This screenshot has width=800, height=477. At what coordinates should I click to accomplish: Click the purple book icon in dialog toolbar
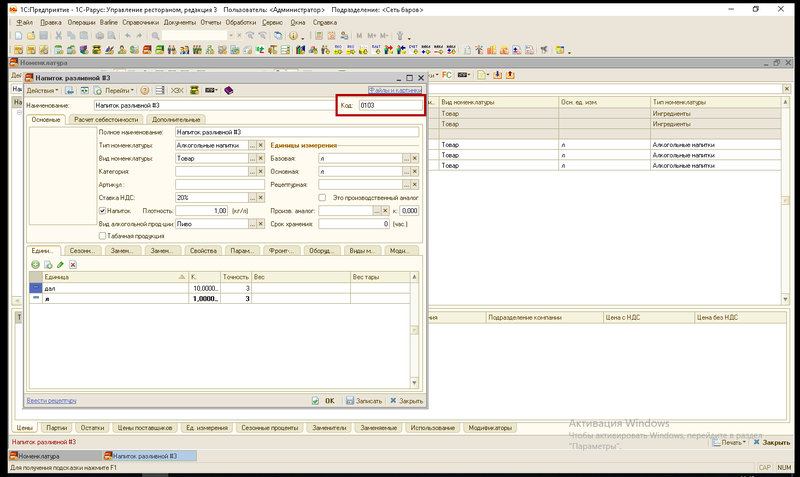[229, 90]
